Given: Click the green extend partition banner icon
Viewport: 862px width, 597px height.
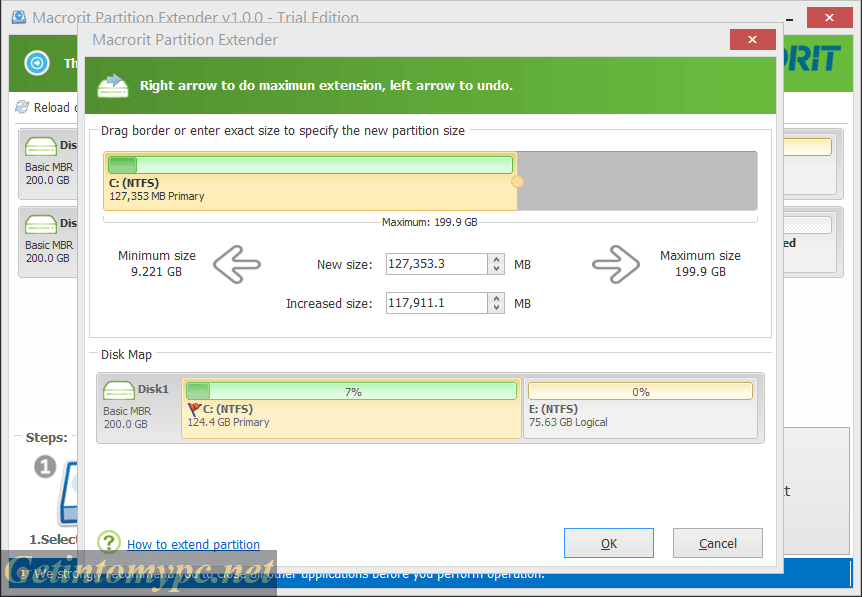Looking at the screenshot, I should tap(112, 86).
